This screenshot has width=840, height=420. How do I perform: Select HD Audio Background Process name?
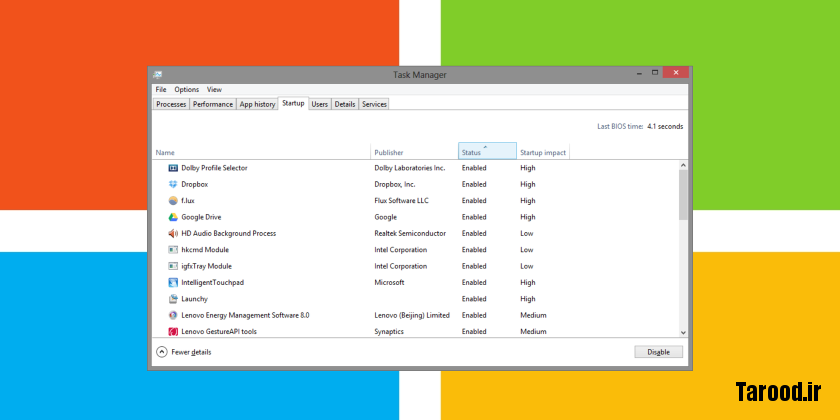[x=229, y=234]
